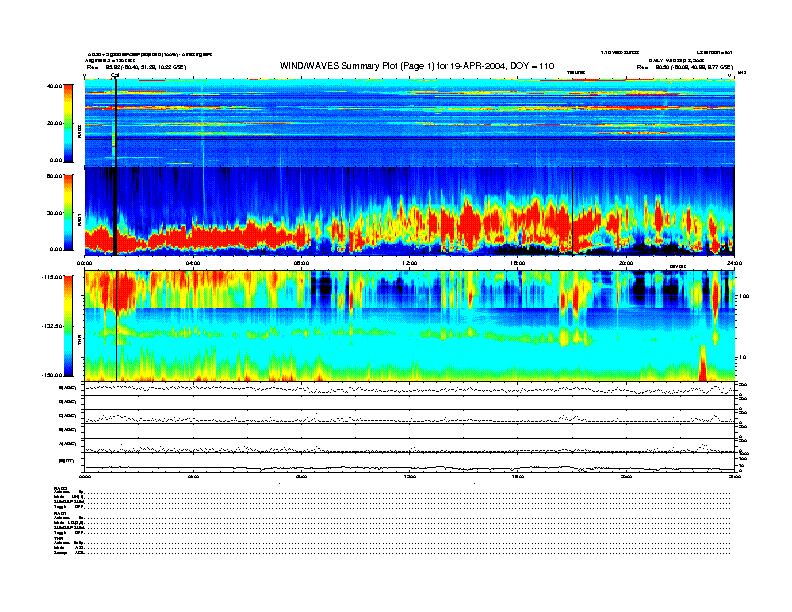Screen dimensions: 792x612
Task: Click the bottom line plot strip above status table
Action: tap(410, 466)
